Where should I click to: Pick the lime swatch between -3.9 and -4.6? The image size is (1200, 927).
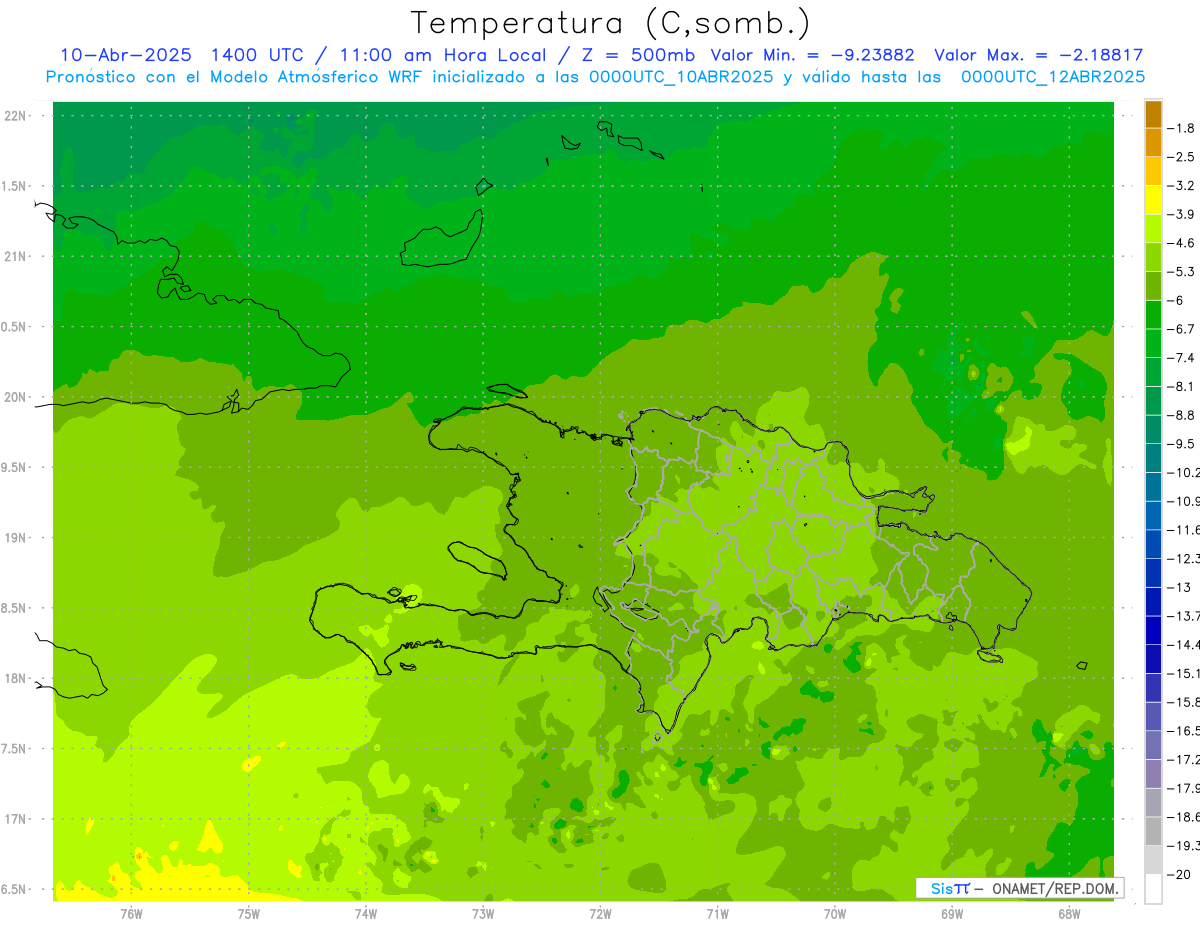point(1154,229)
